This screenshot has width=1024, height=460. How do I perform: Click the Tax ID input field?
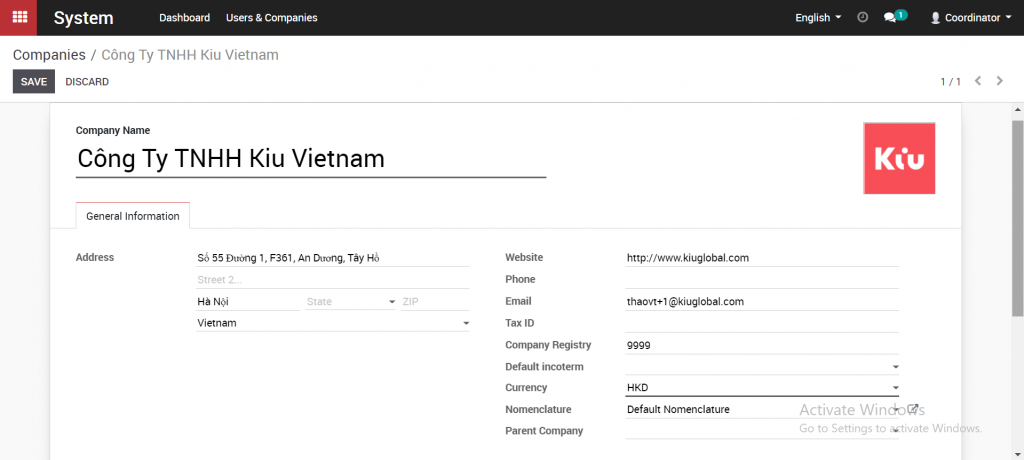pyautogui.click(x=762, y=323)
